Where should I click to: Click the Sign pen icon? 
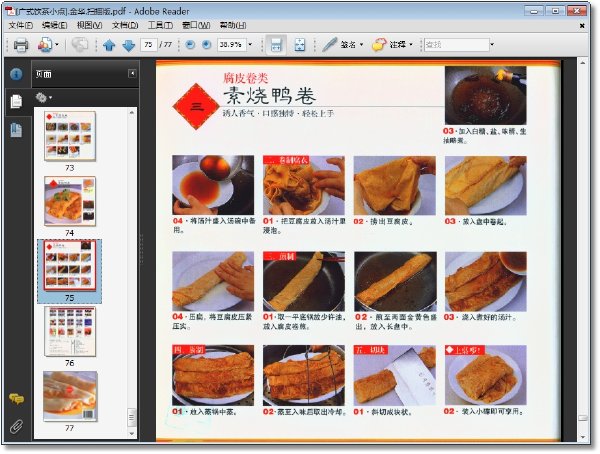(329, 44)
